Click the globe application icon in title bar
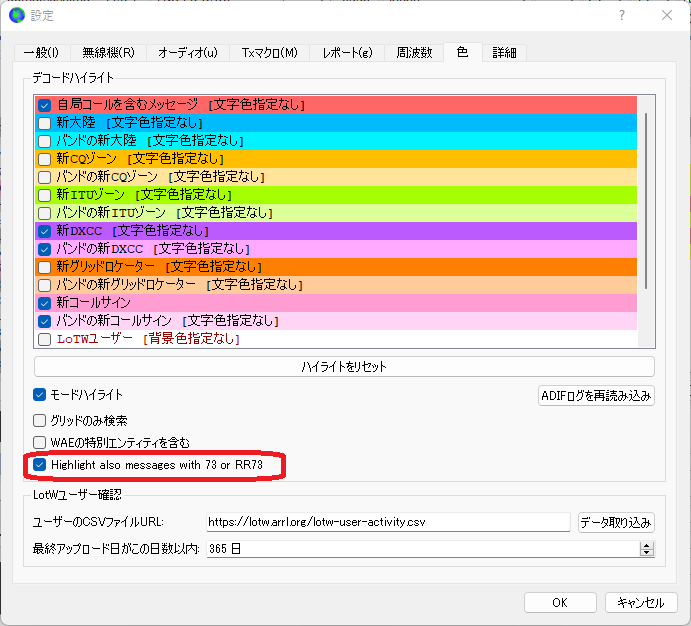 coord(17,15)
